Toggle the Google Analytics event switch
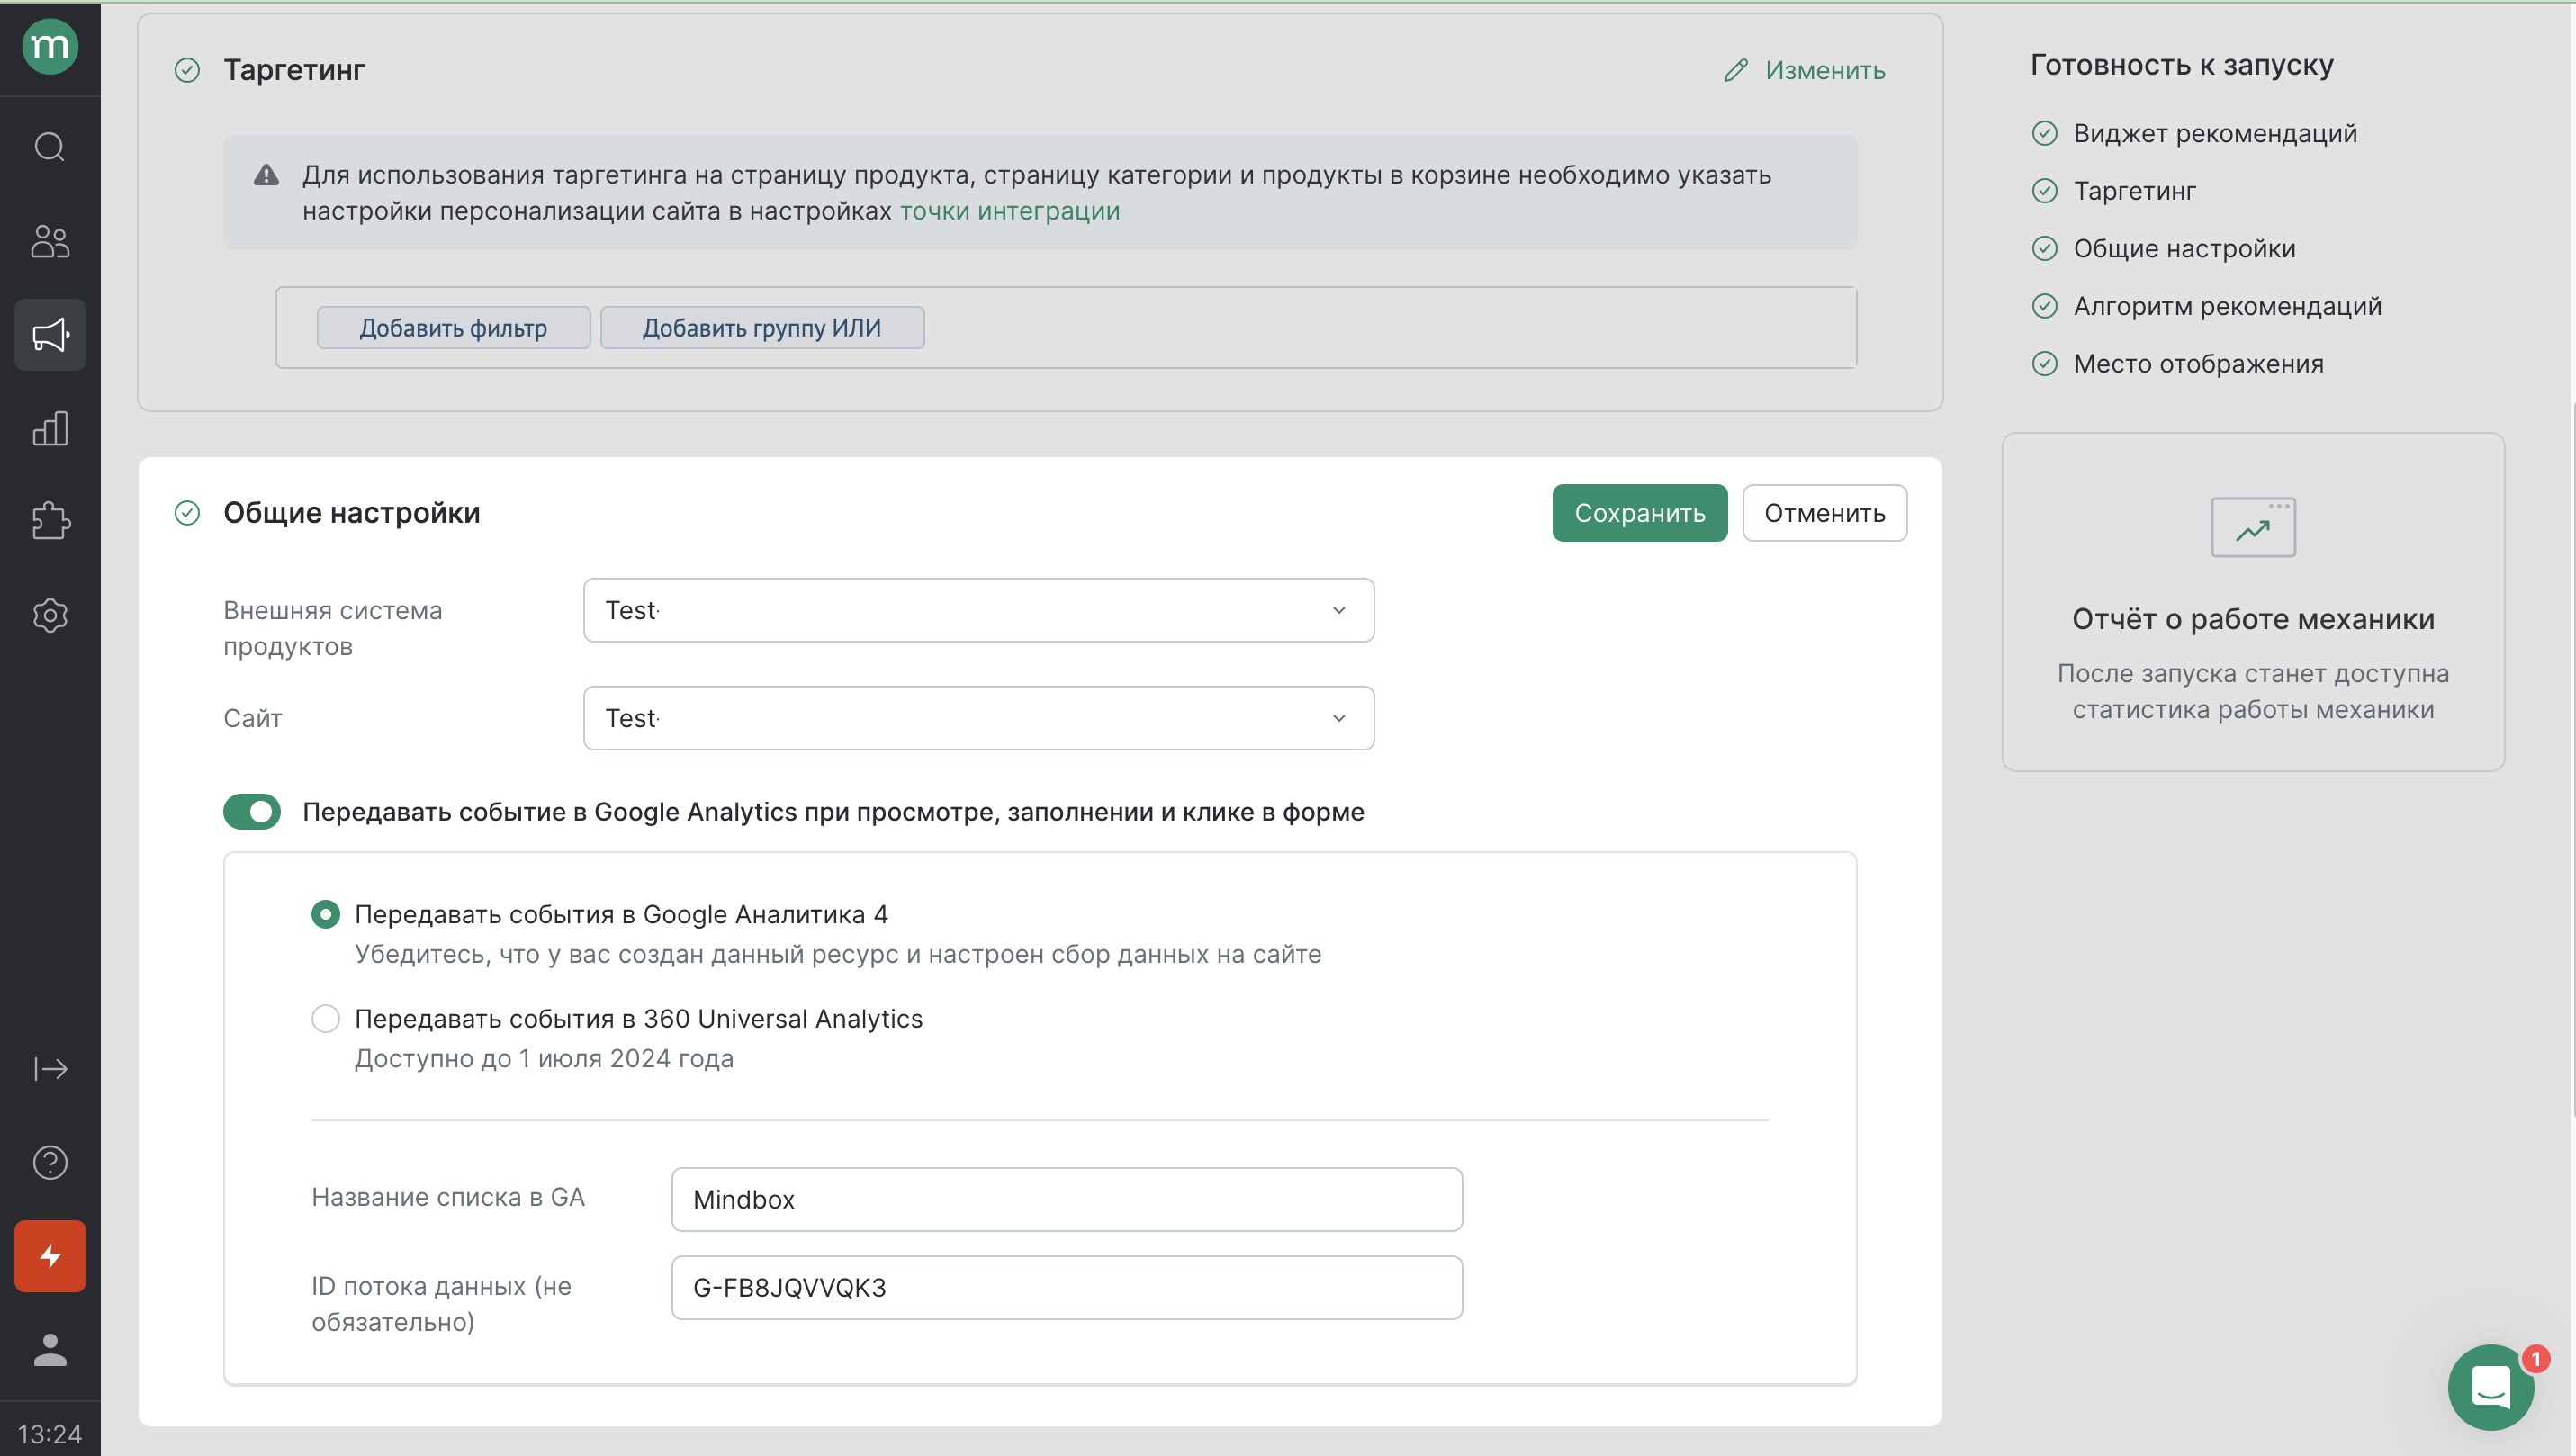 click(x=252, y=812)
